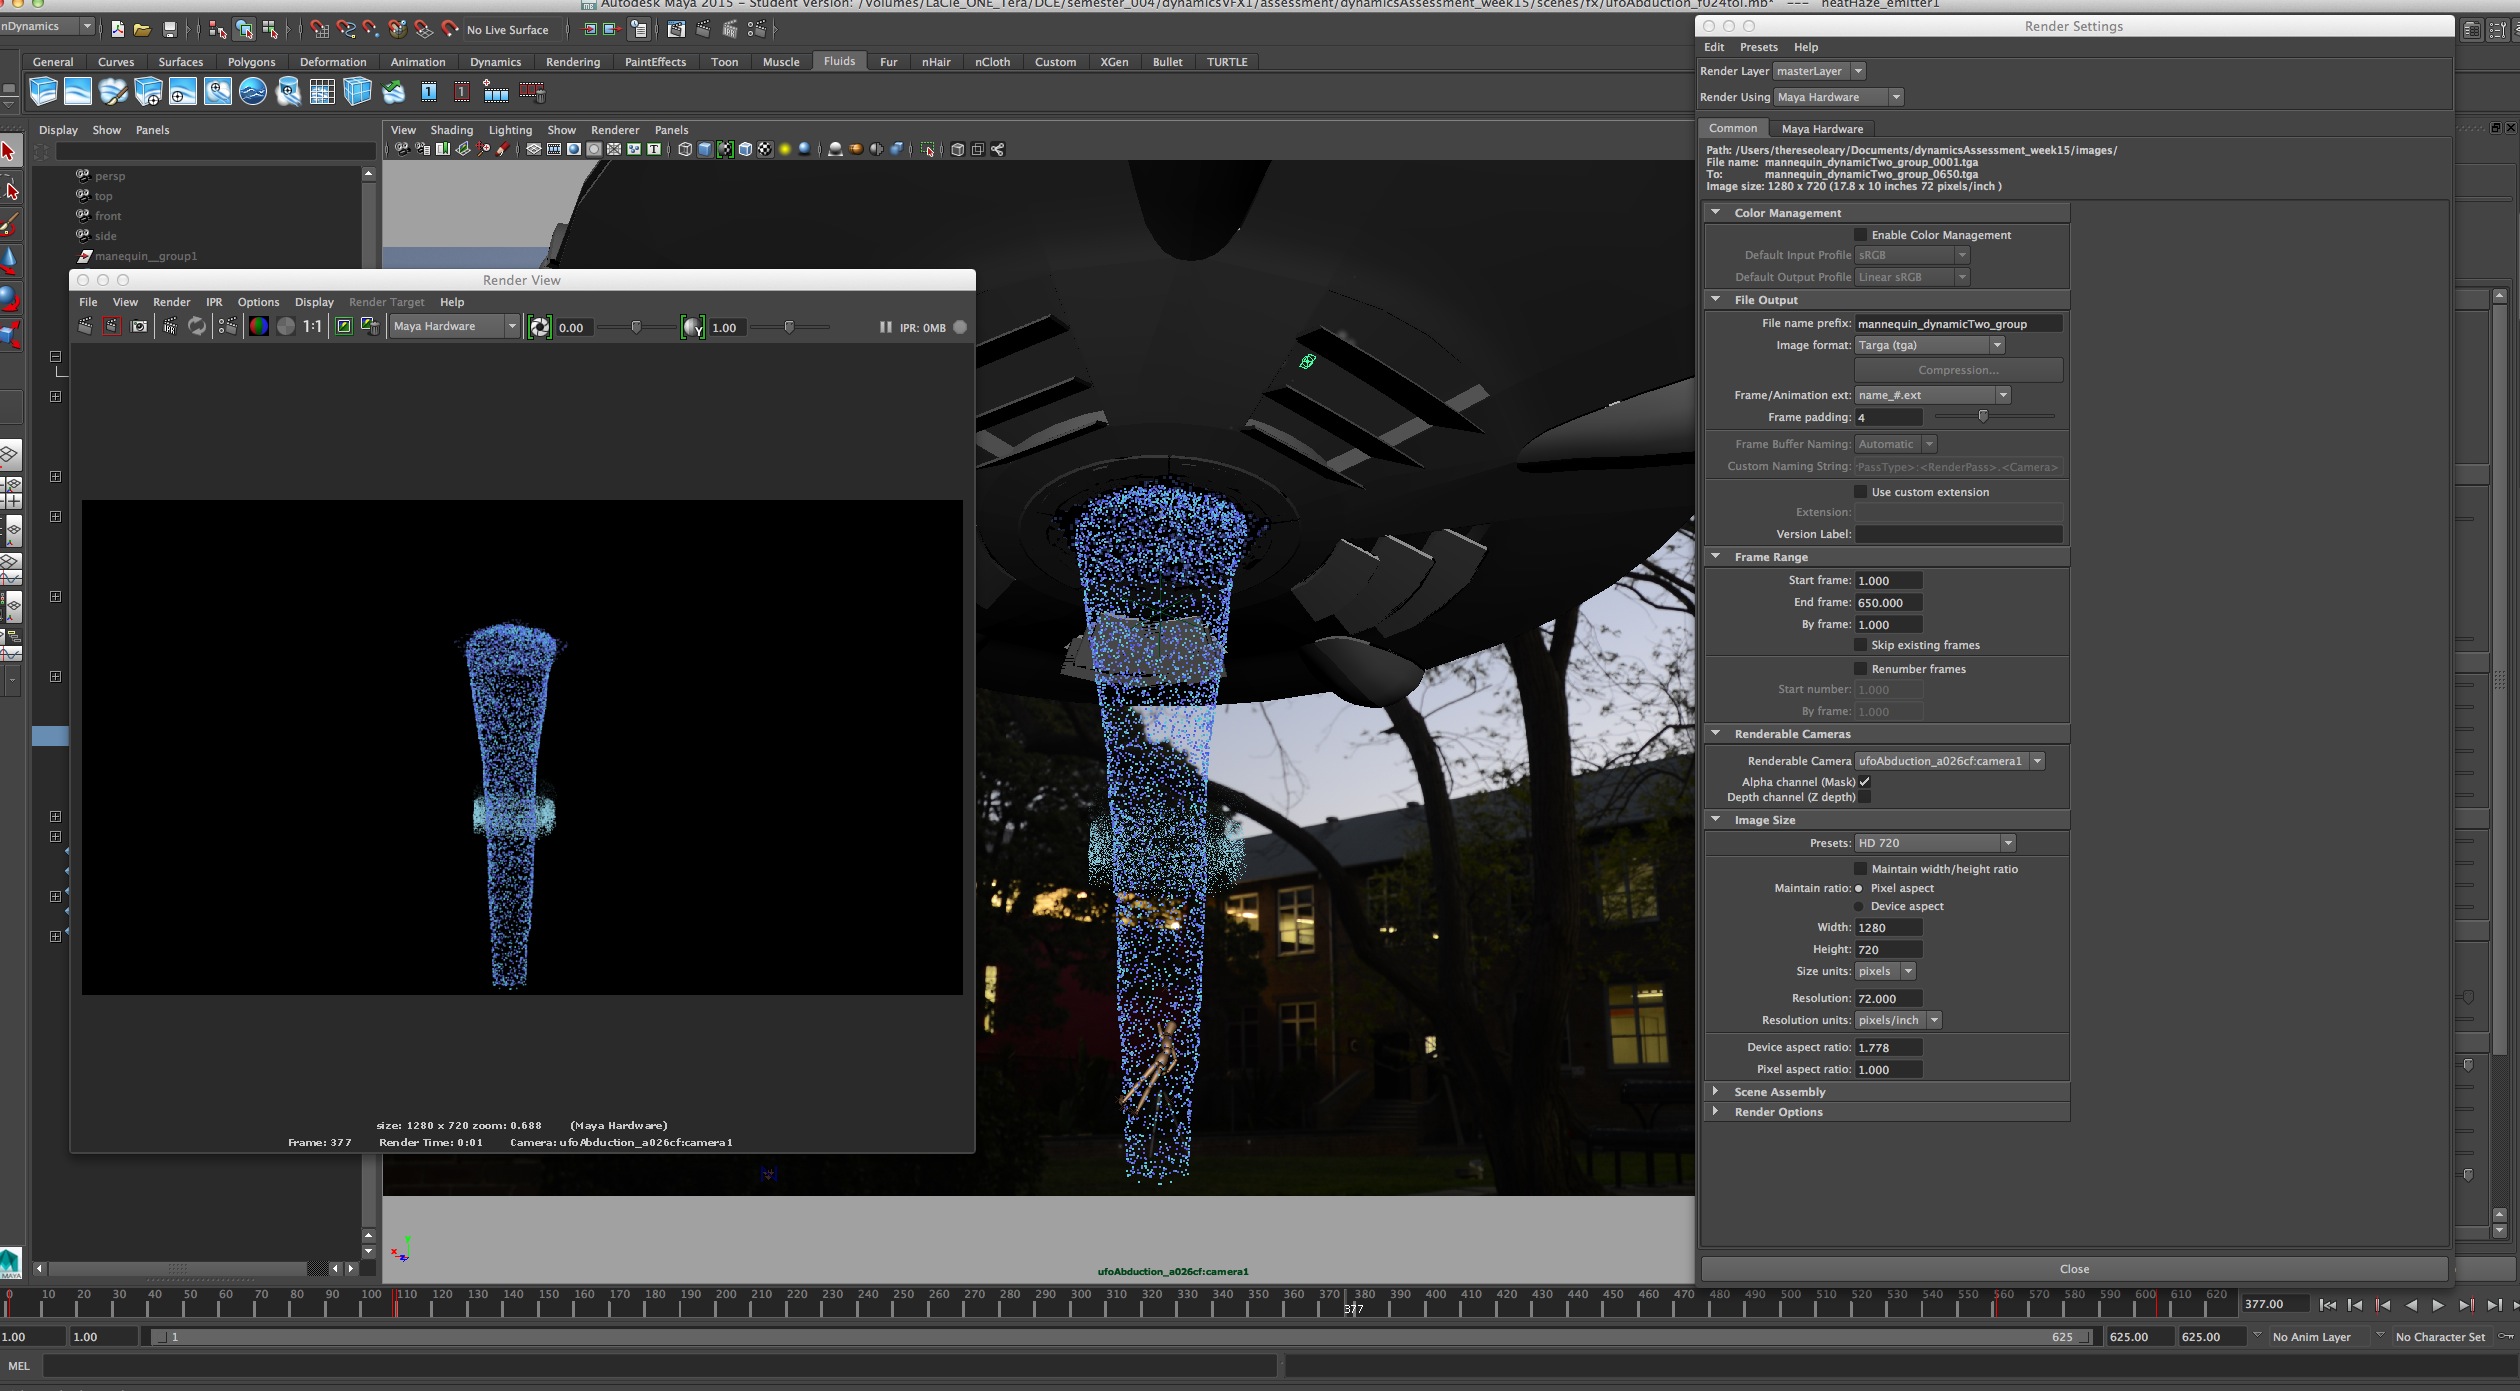The width and height of the screenshot is (2520, 1391).
Task: Start IPR render from Render View toolbar
Action: [x=170, y=326]
